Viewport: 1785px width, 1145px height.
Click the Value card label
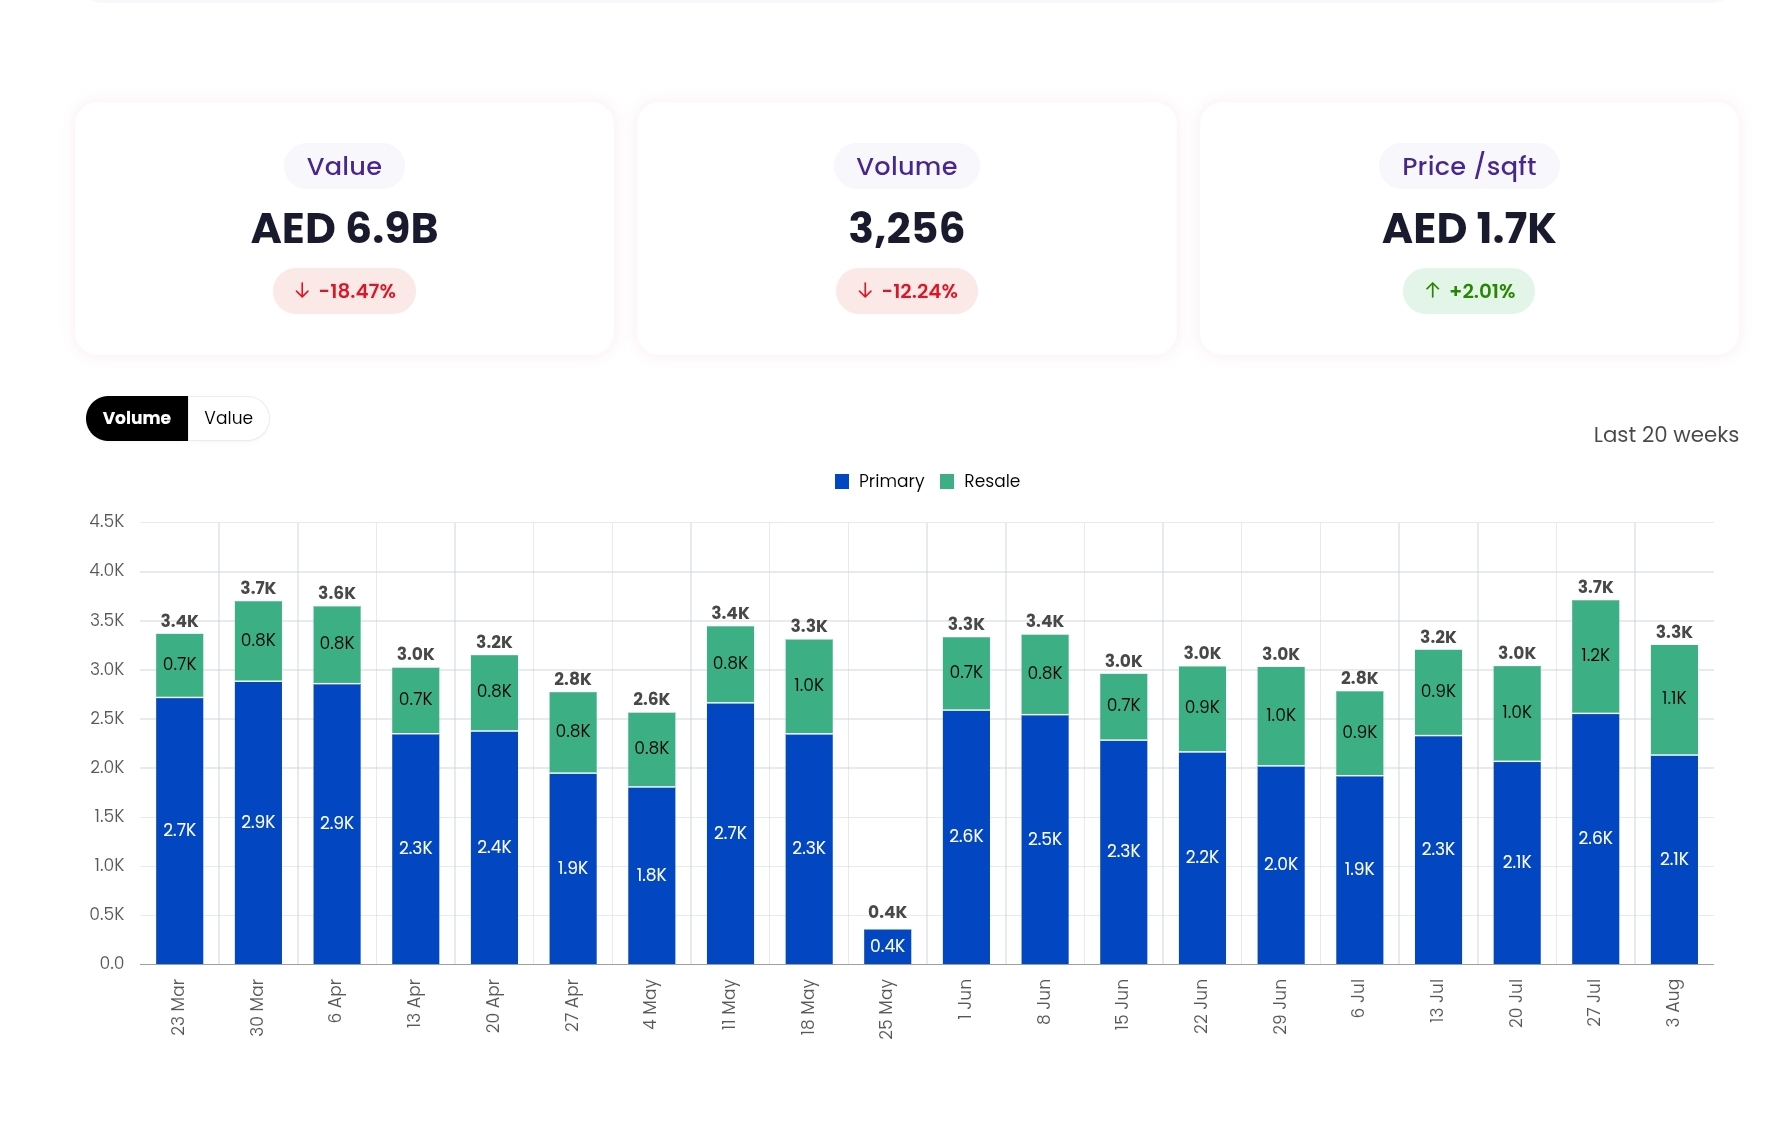tap(344, 166)
